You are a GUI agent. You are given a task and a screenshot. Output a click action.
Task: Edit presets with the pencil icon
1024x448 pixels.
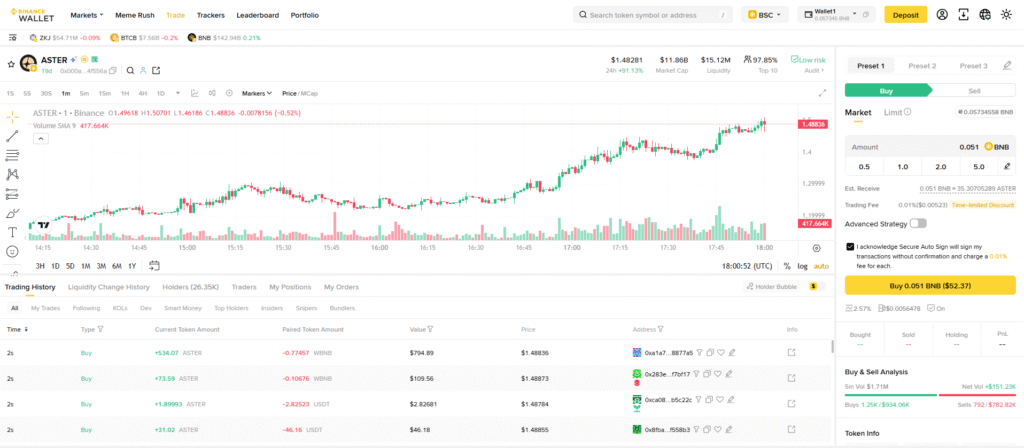click(x=1006, y=66)
